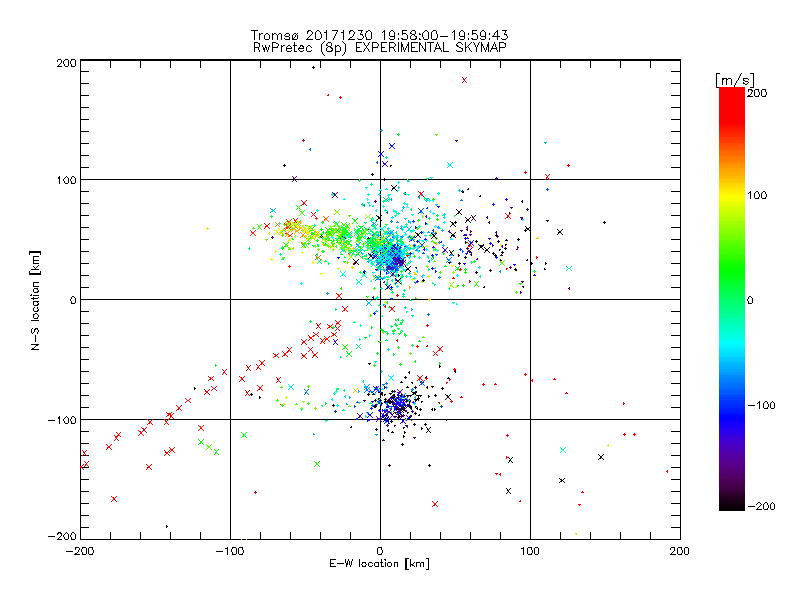Click the 100 tick label on colorbar

(x=757, y=195)
